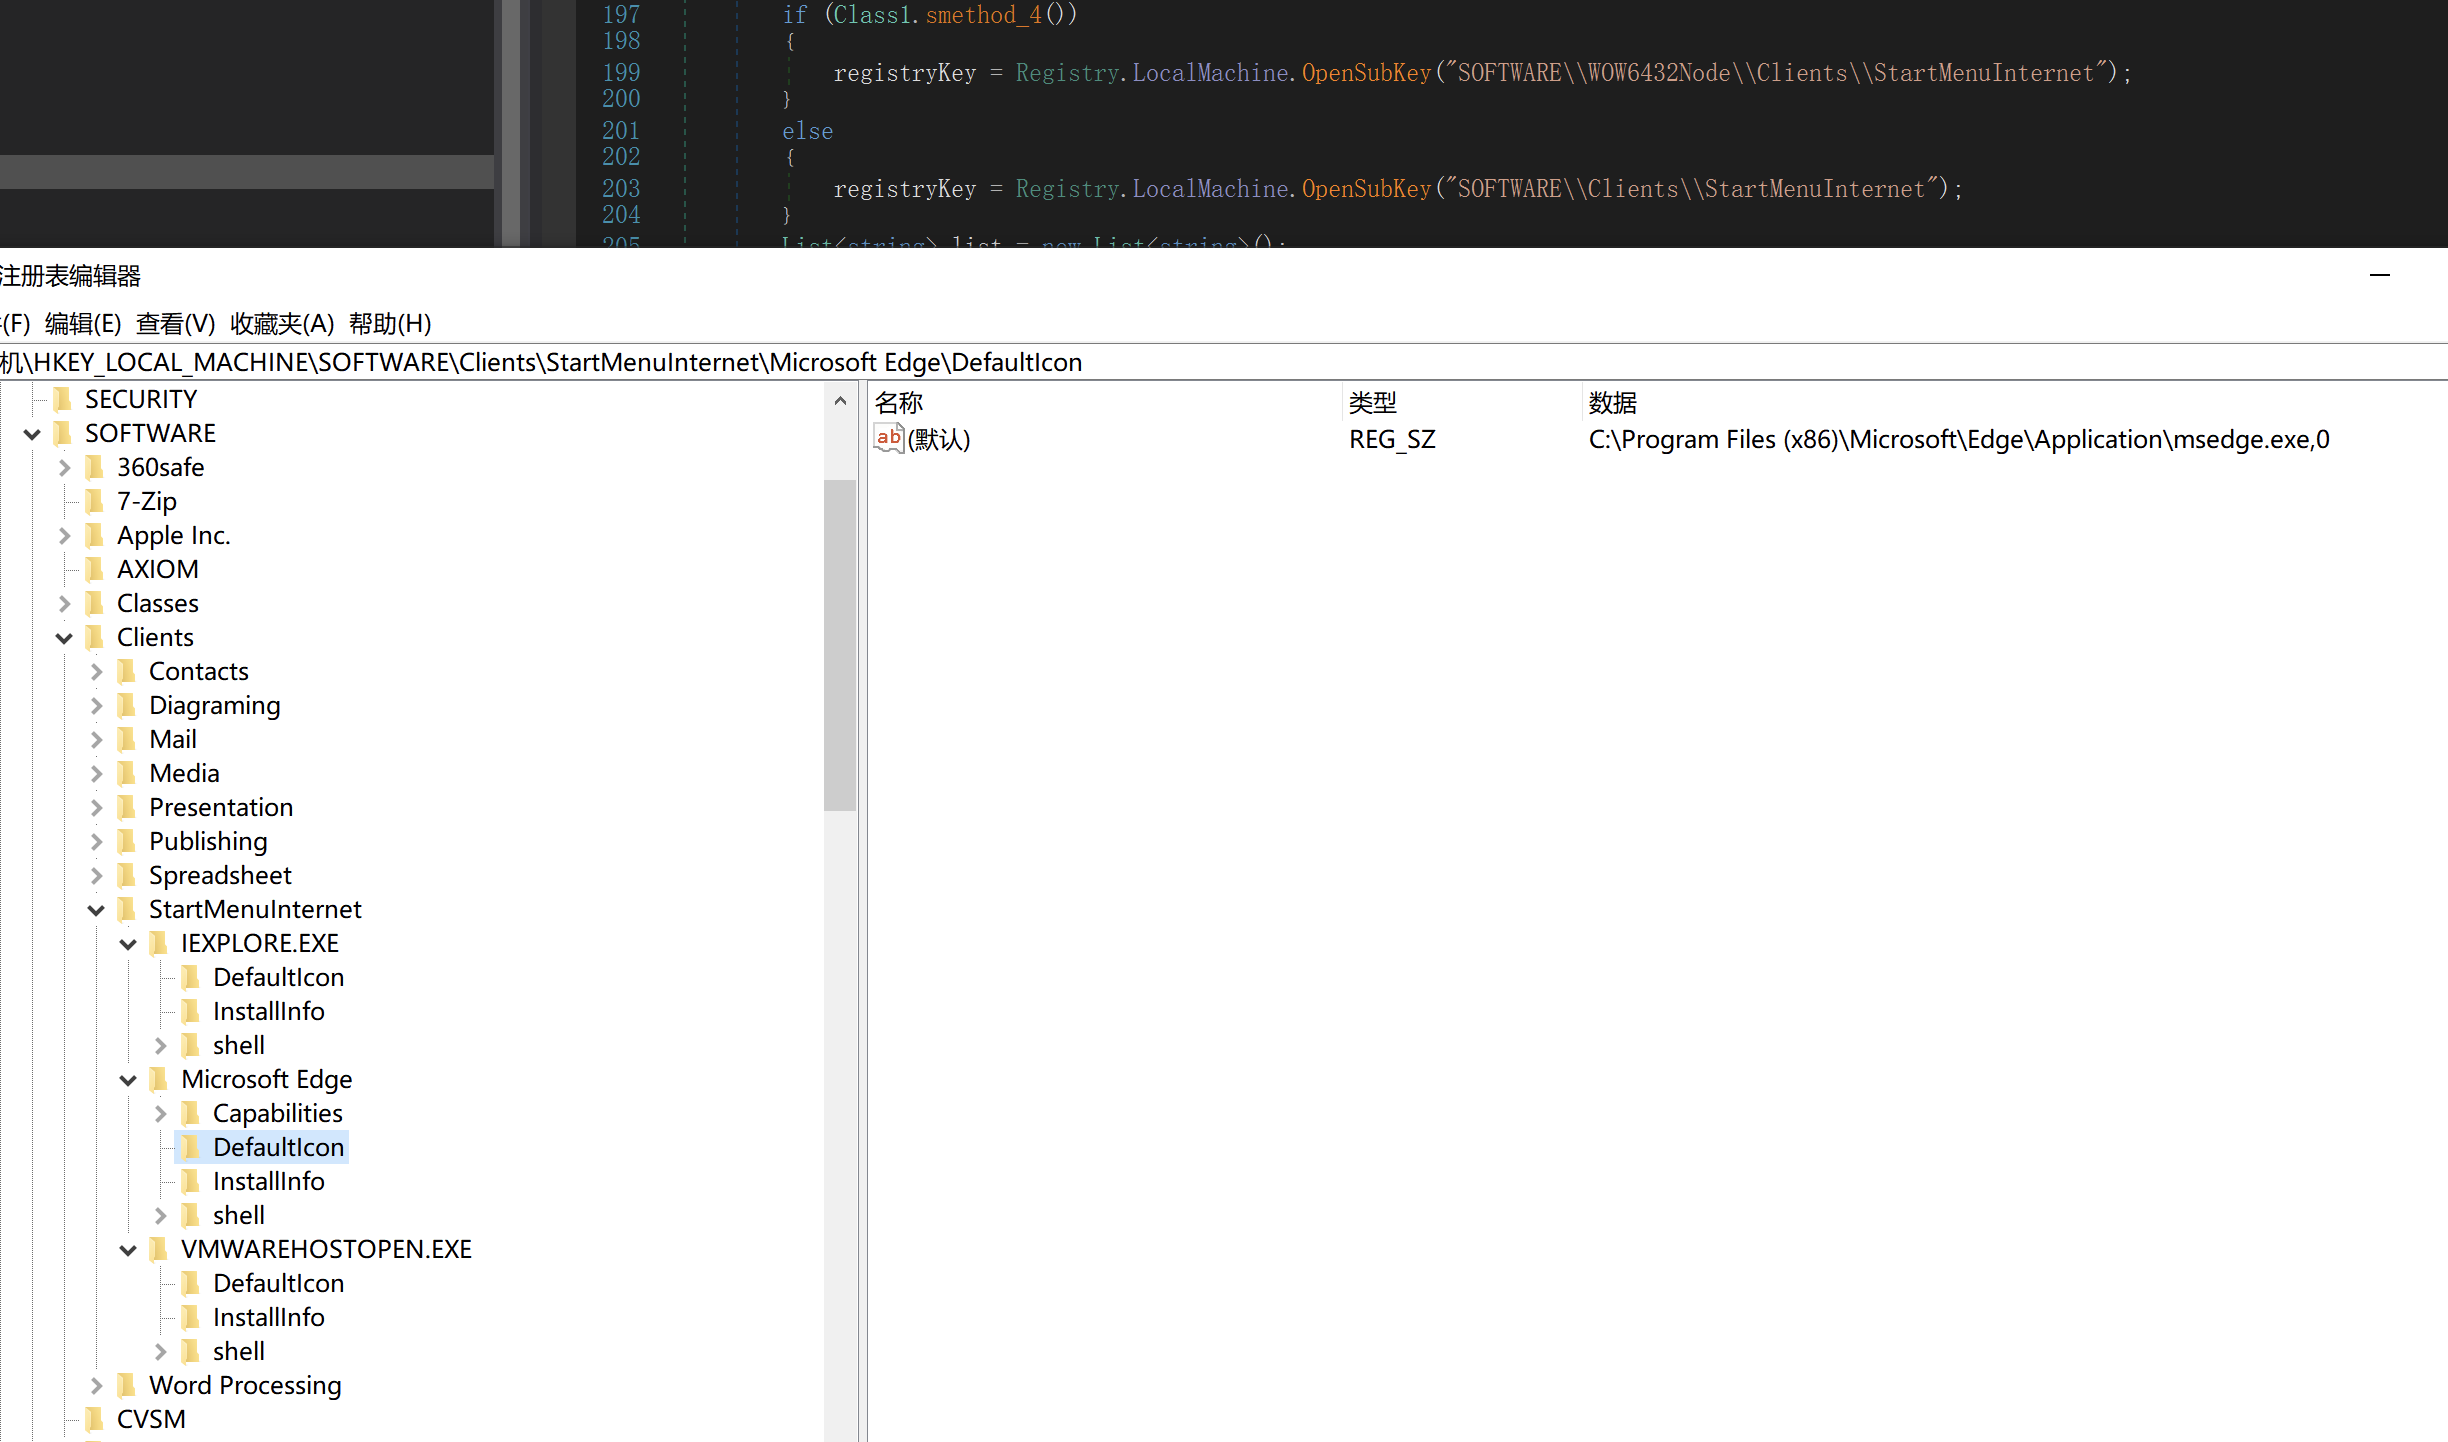Click the msedge.exe,0 data value
This screenshot has height=1442, width=2448.
pos(1959,439)
